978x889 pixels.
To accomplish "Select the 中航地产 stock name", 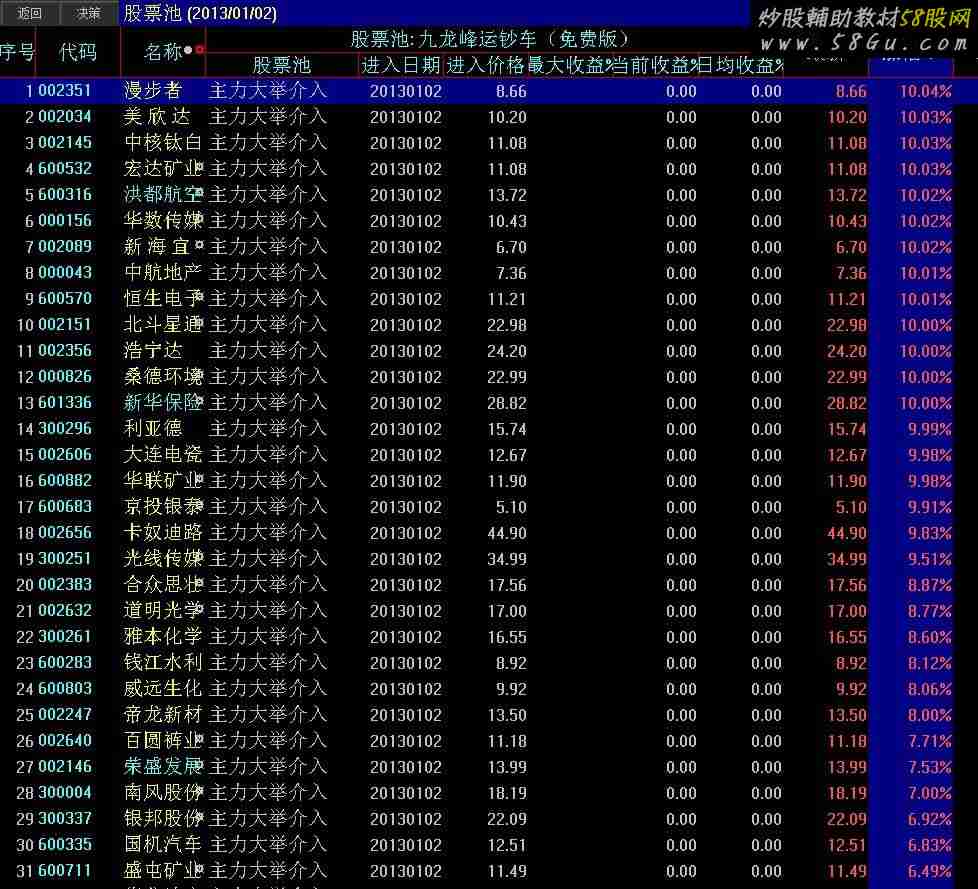I will coord(163,273).
